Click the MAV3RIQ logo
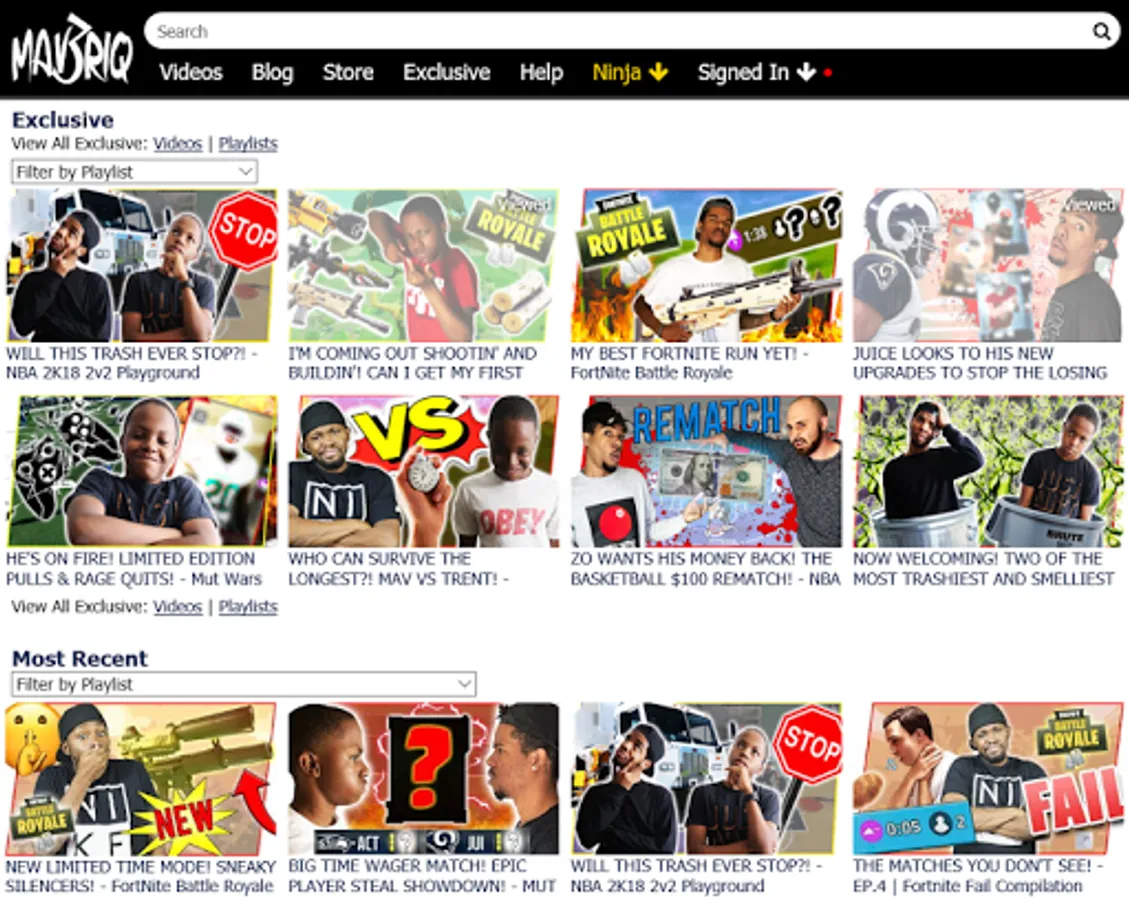Screen dimensions: 1129x900 [72, 50]
